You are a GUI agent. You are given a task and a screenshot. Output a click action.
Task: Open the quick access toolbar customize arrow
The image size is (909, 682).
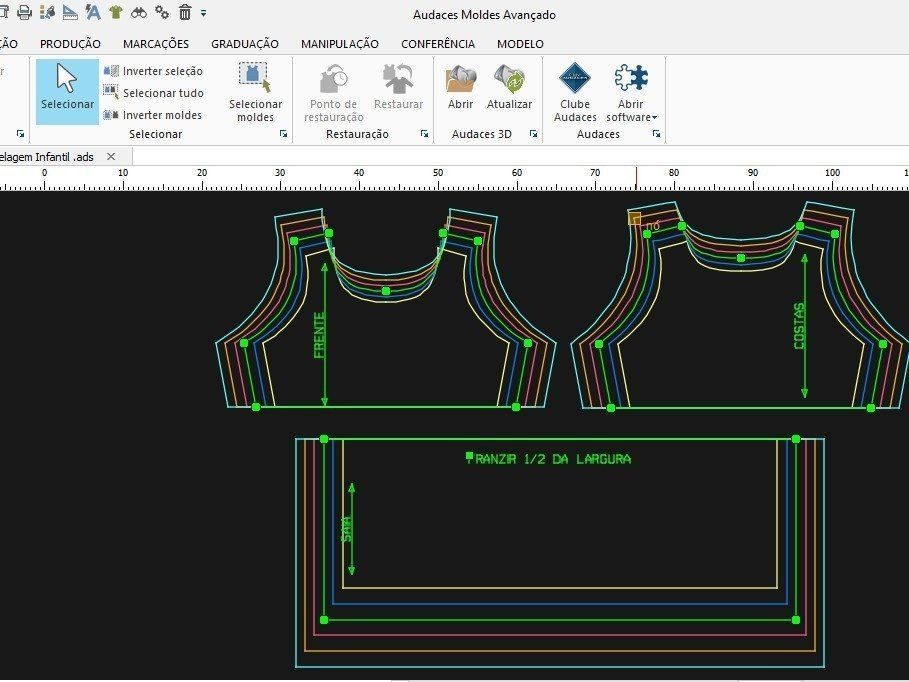[204, 13]
